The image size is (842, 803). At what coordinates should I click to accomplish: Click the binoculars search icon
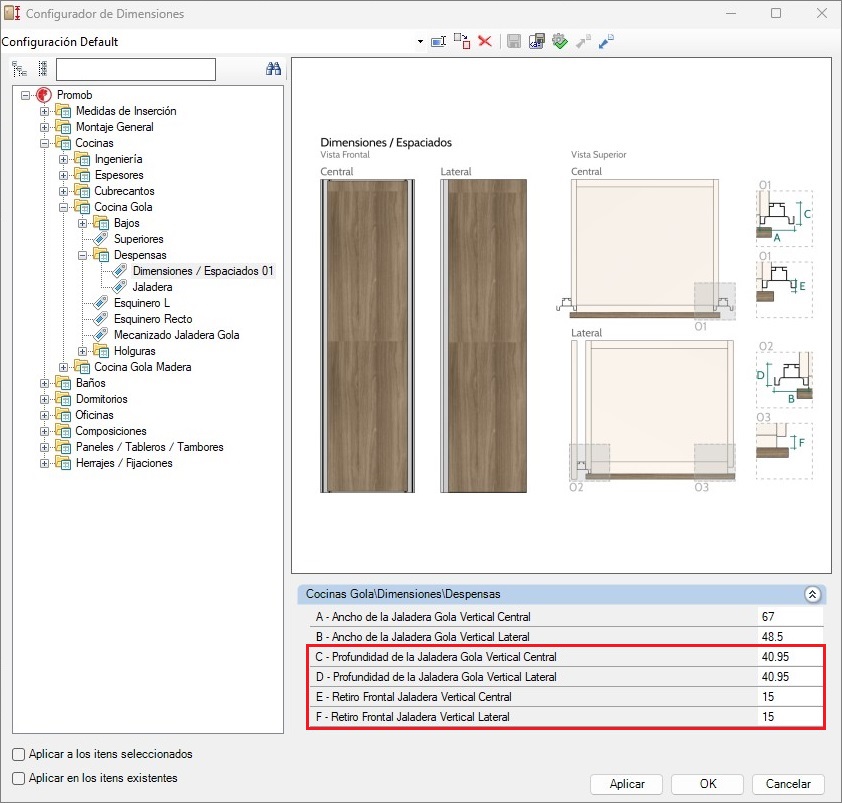click(x=273, y=69)
